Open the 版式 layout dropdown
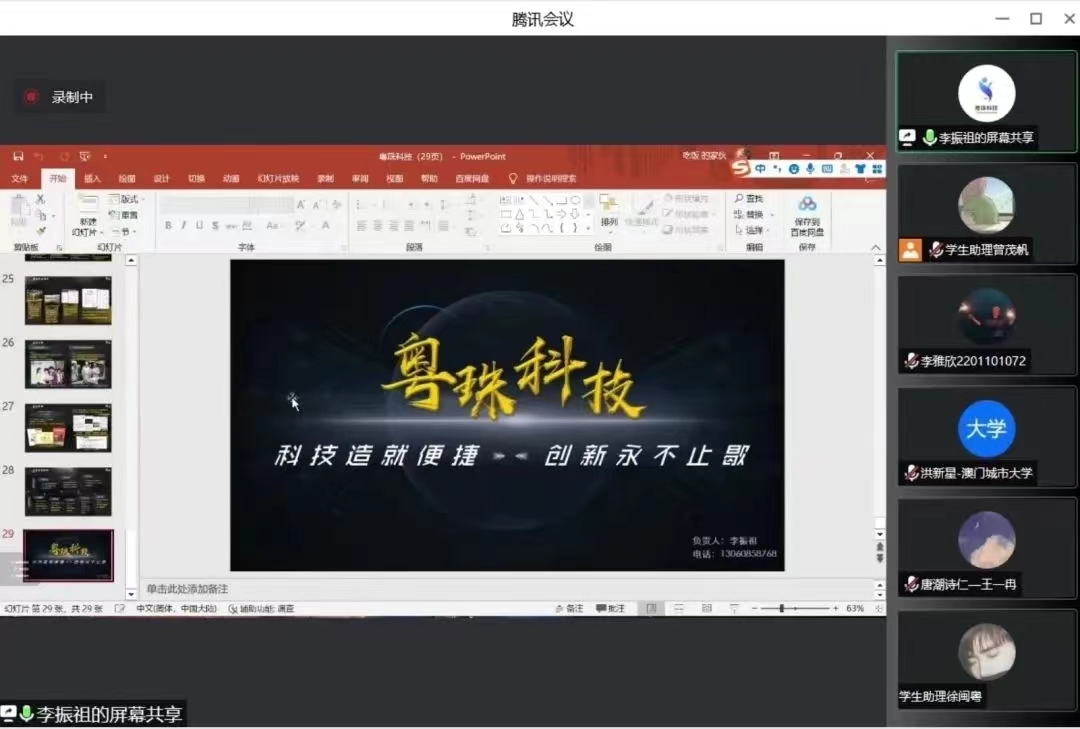The height and width of the screenshot is (729, 1080). tap(126, 199)
